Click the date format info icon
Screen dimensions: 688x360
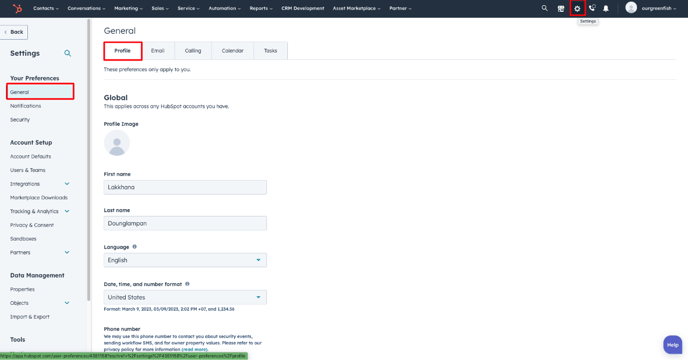(187, 284)
